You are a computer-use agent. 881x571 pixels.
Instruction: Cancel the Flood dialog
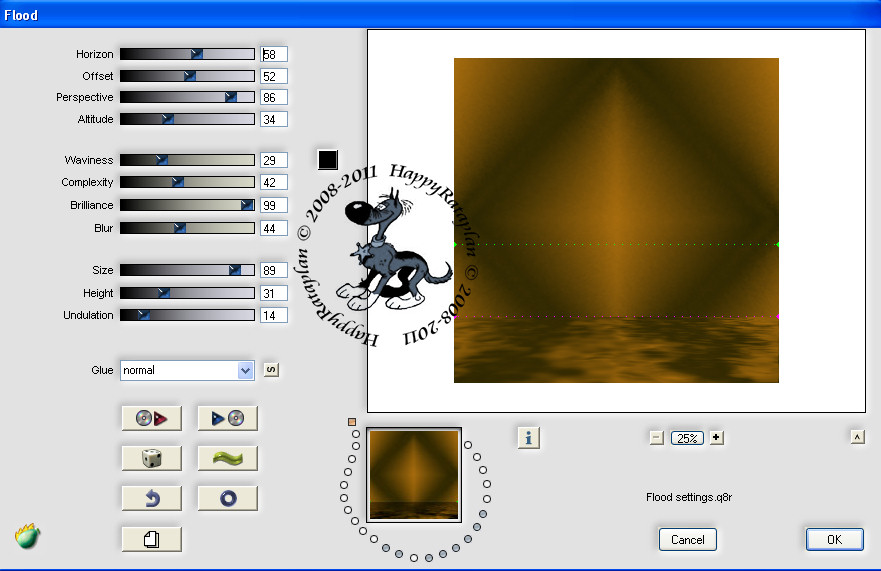pyautogui.click(x=687, y=539)
